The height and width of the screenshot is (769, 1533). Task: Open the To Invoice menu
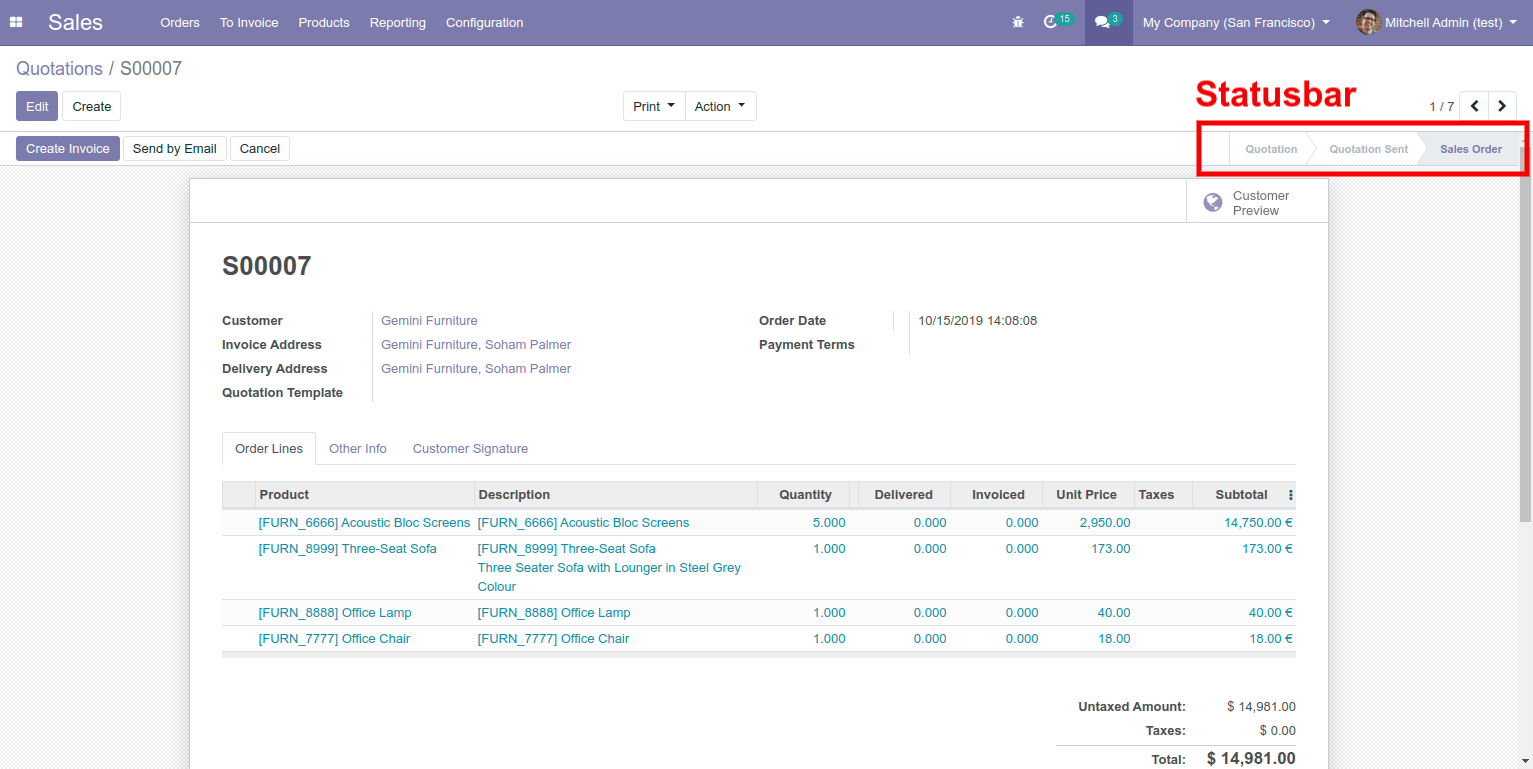click(x=249, y=22)
